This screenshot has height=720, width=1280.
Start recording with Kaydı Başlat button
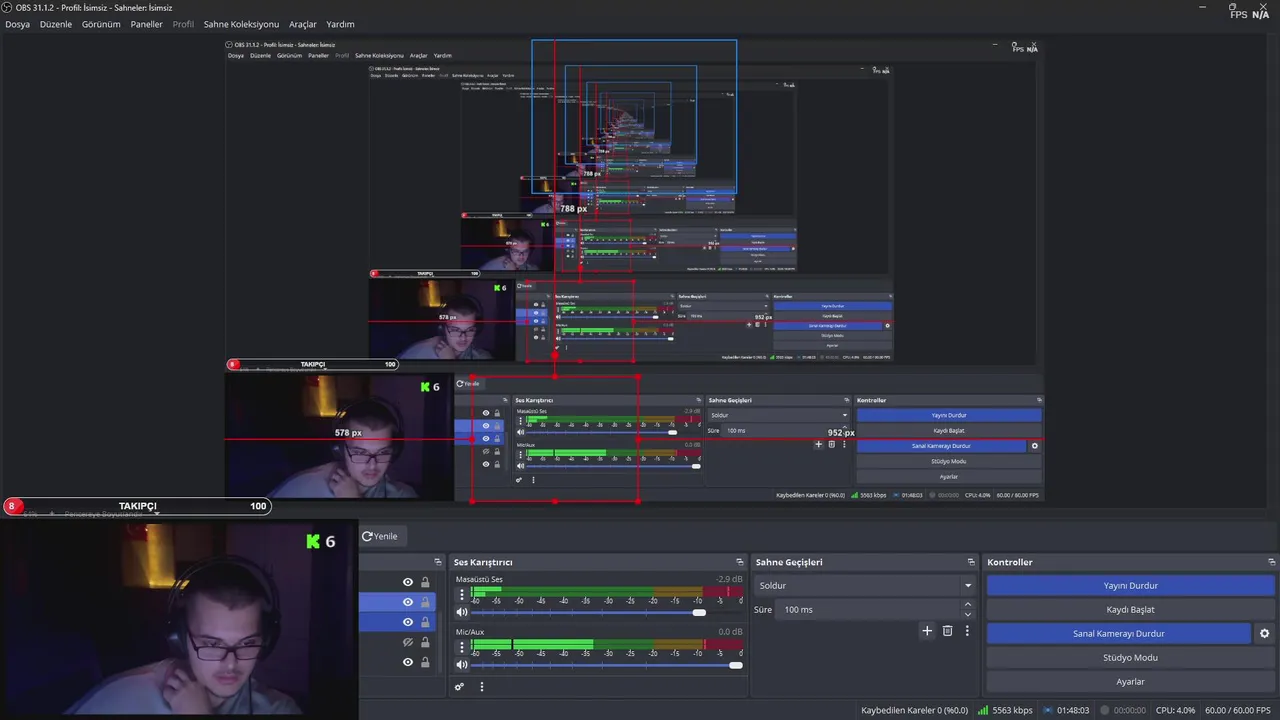pyautogui.click(x=1130, y=609)
